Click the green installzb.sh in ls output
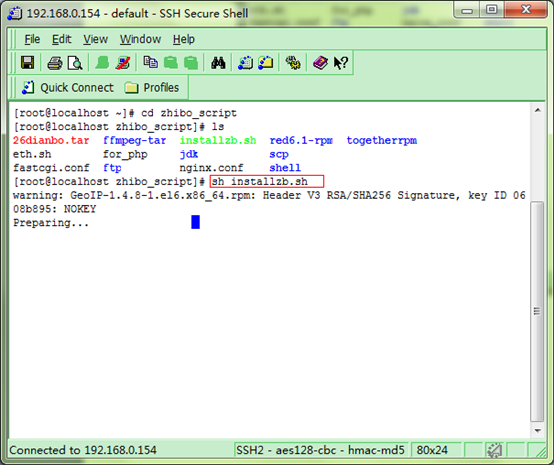 [x=218, y=140]
